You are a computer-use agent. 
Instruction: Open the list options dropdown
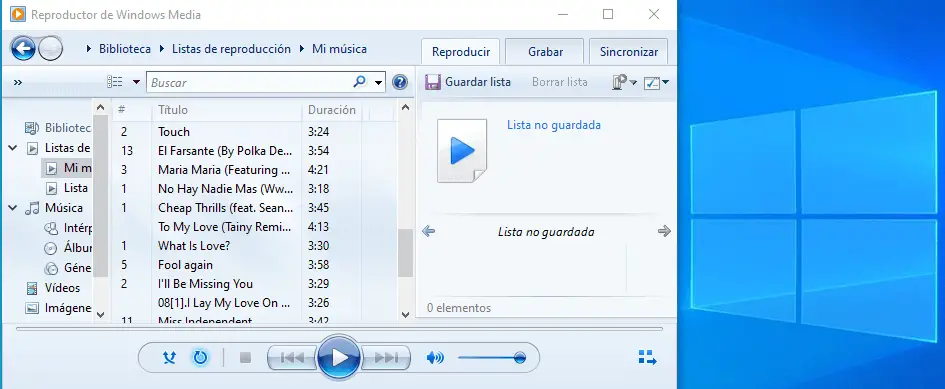pos(624,82)
